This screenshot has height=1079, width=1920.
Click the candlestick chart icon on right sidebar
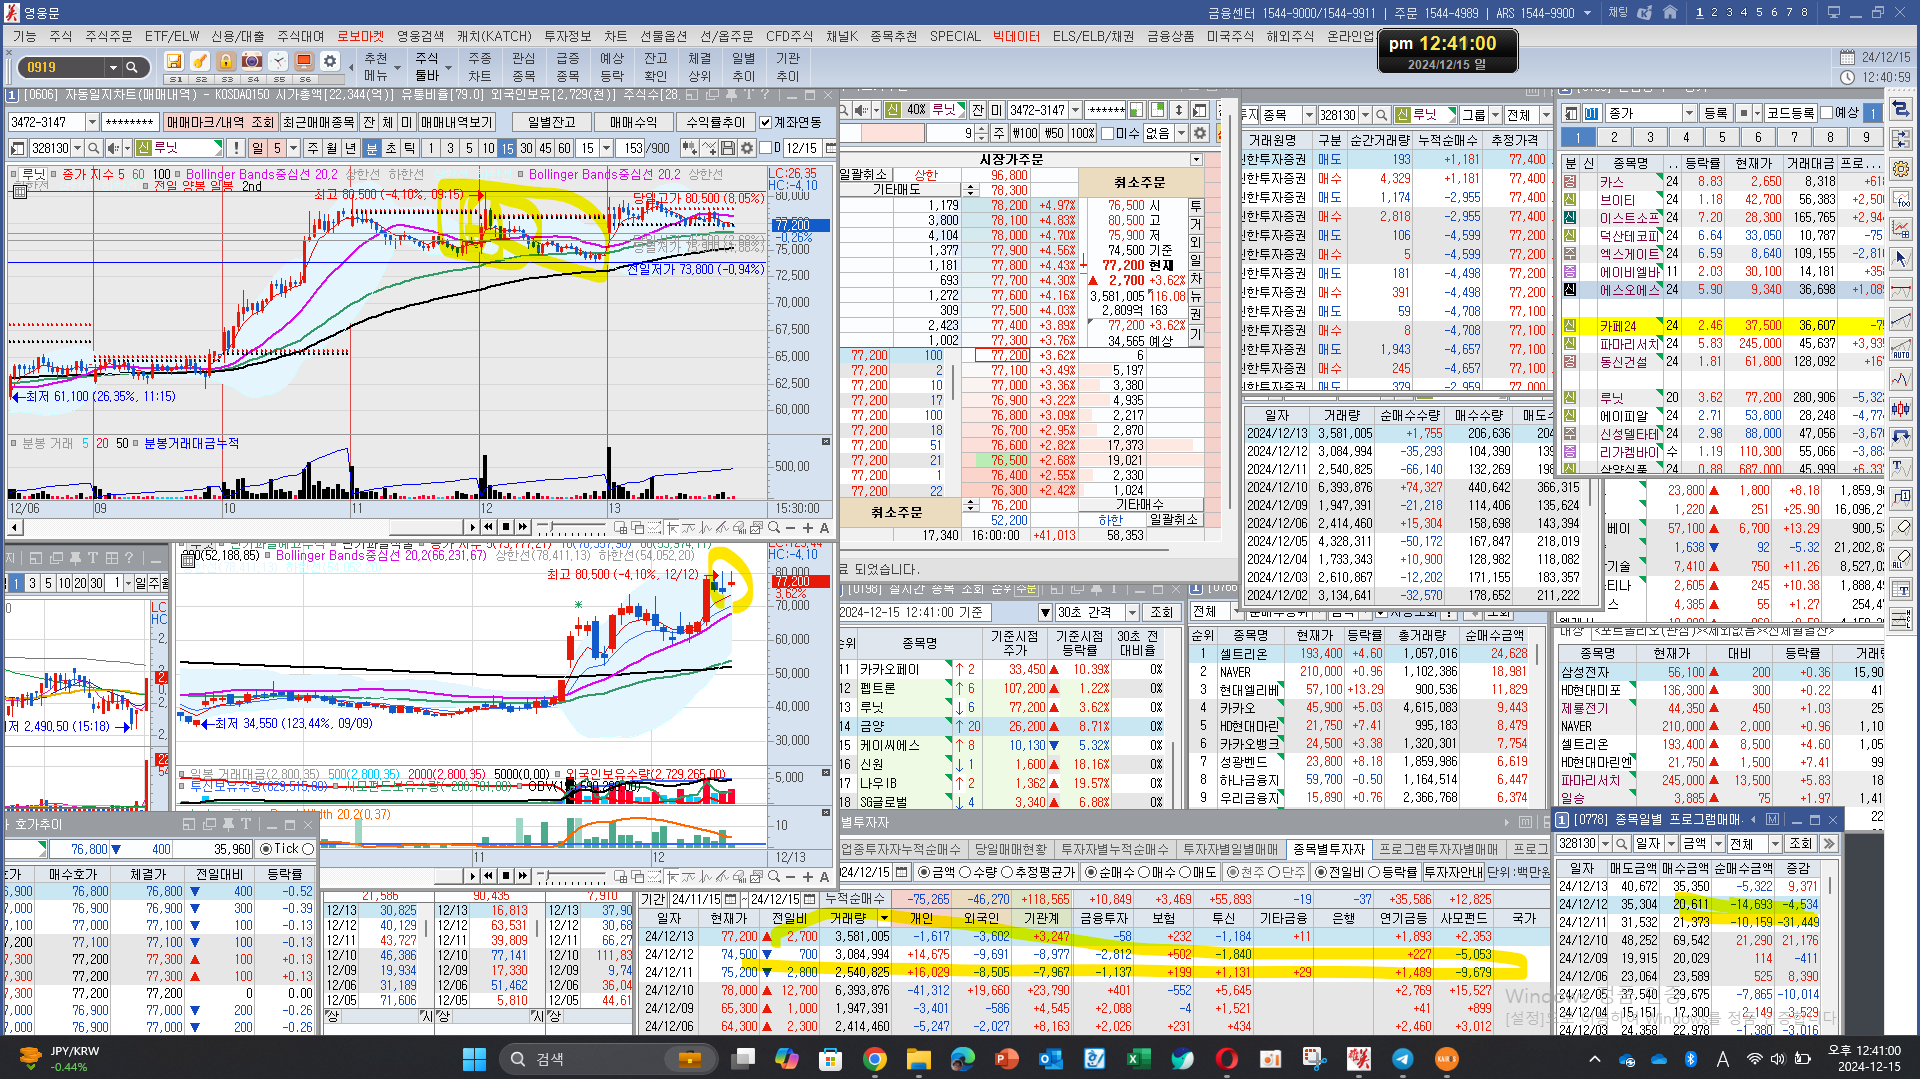pos(1901,408)
